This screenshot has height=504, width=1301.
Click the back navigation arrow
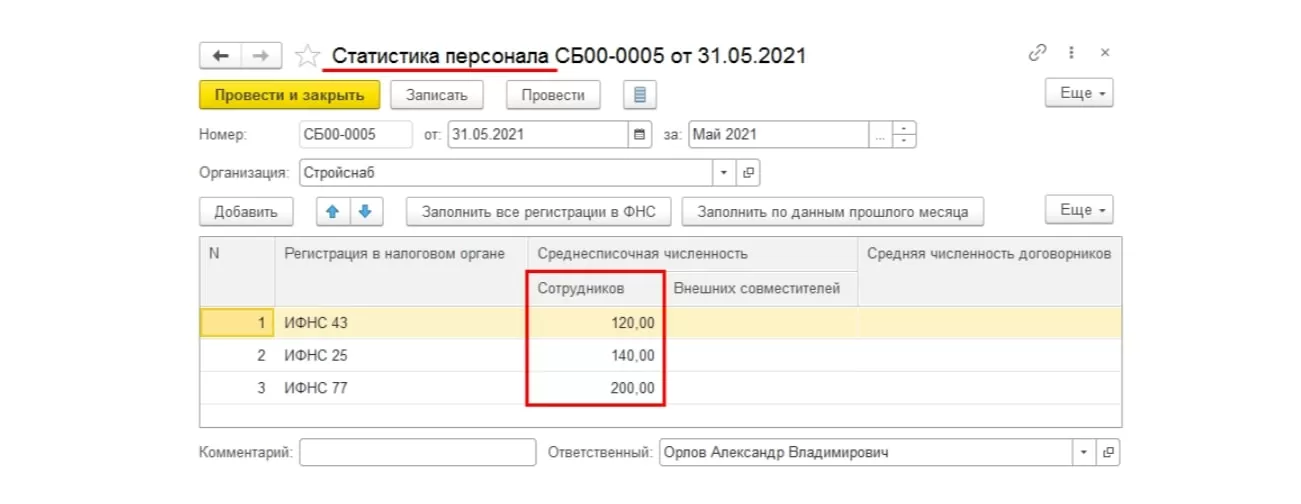coord(221,56)
